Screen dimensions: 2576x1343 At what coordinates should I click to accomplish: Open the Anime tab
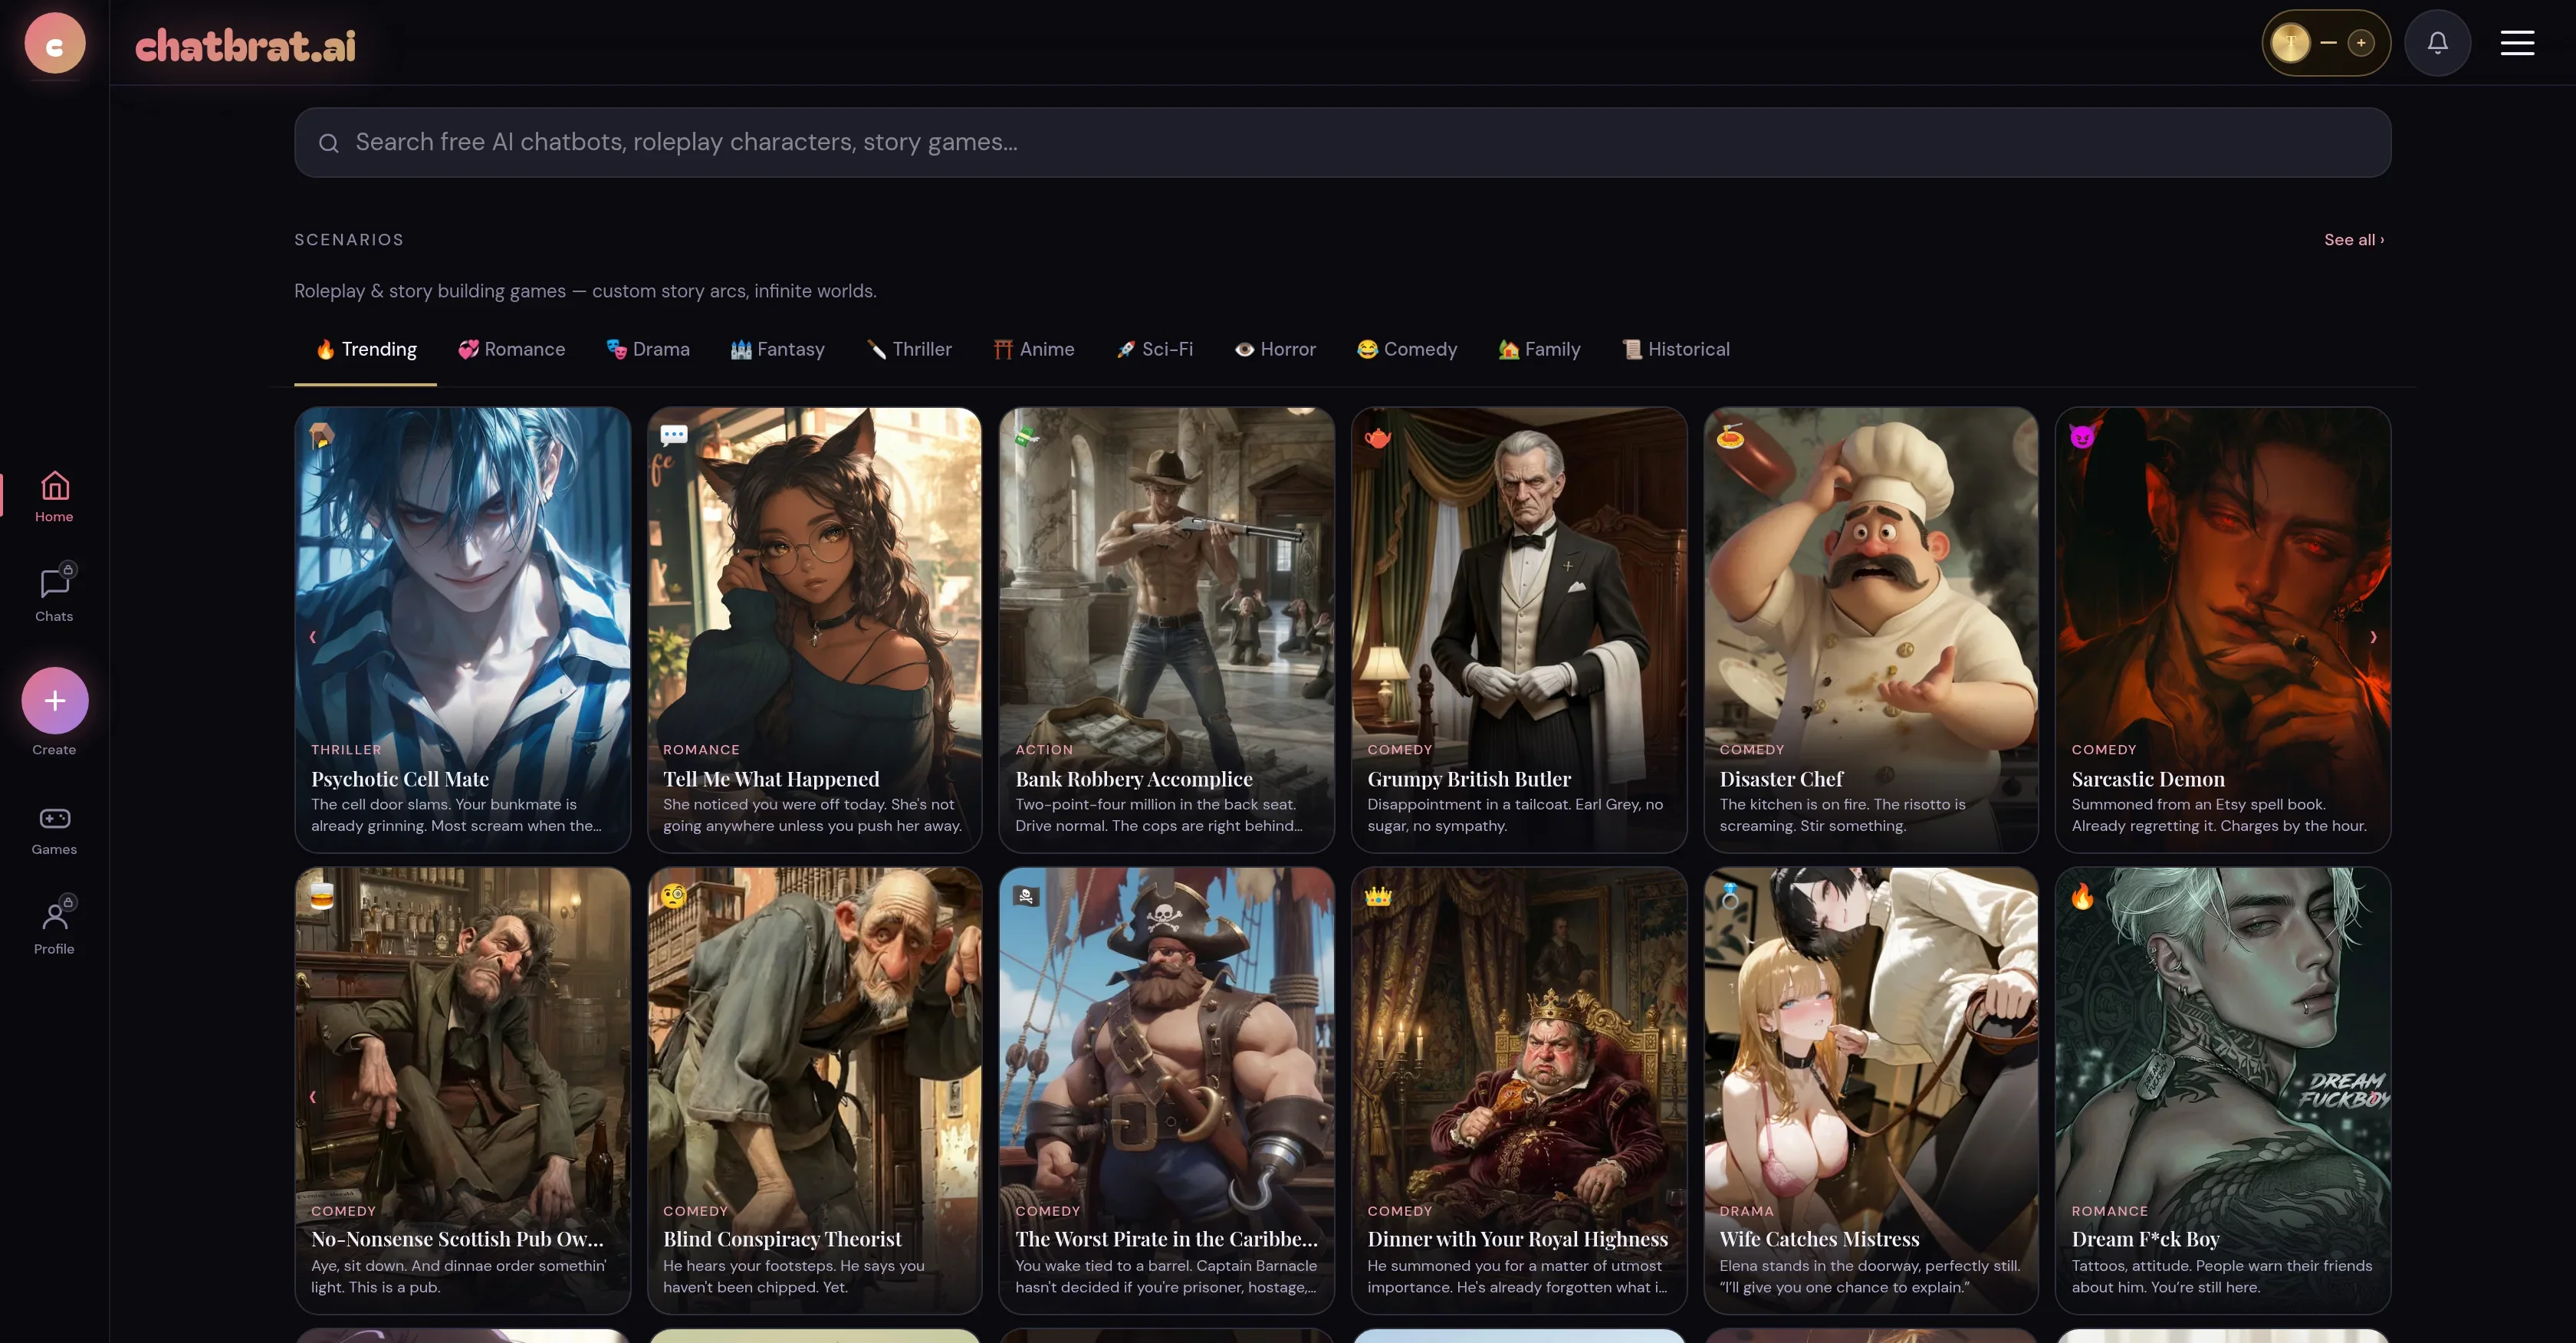1033,349
